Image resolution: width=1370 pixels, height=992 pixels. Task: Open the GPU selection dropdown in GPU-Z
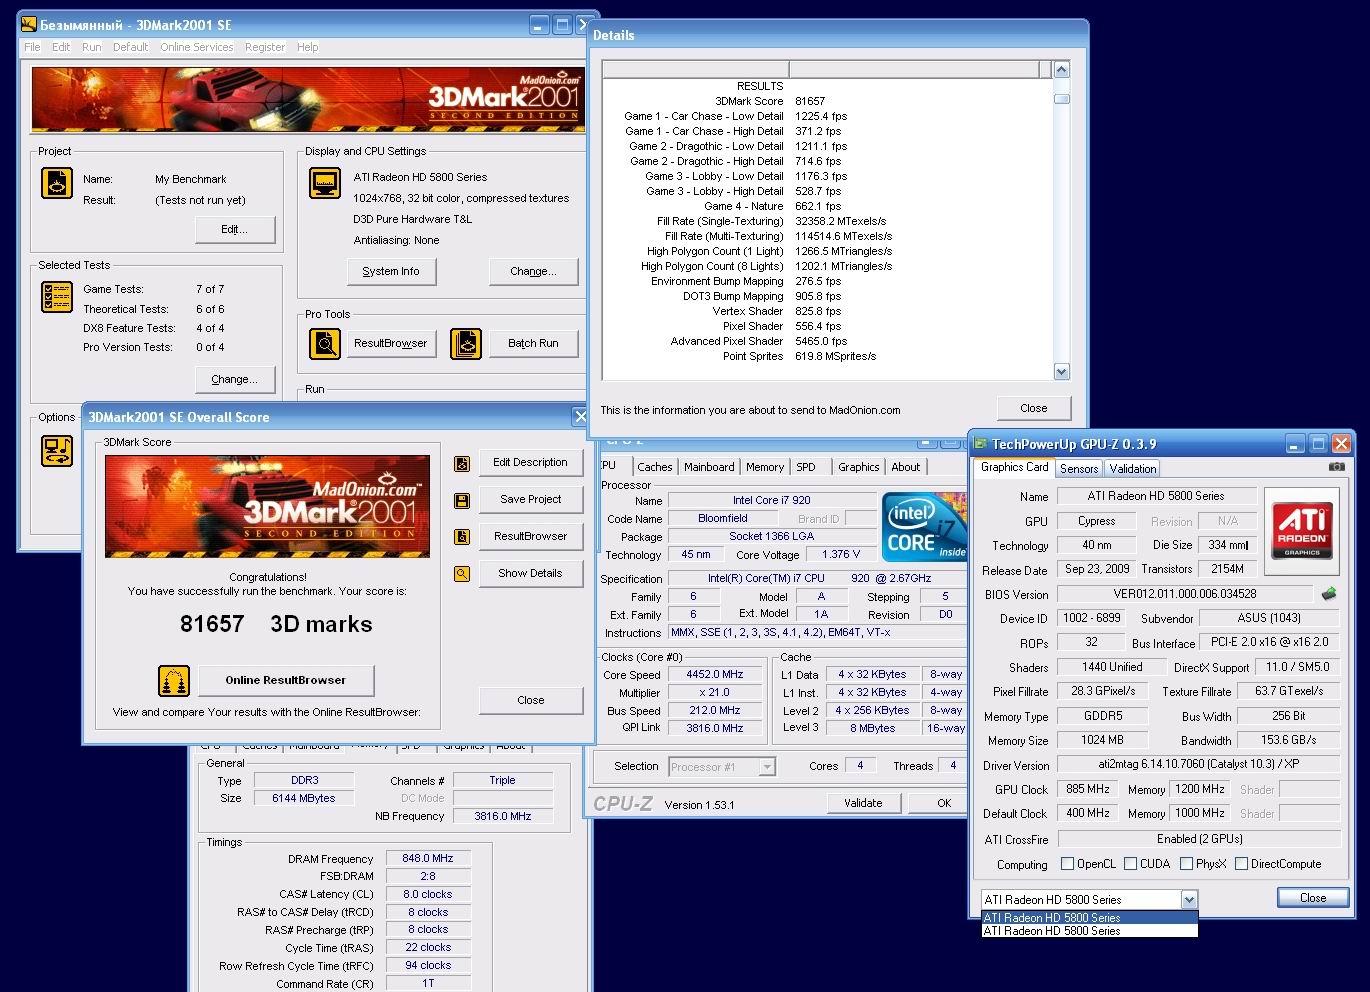[1188, 900]
